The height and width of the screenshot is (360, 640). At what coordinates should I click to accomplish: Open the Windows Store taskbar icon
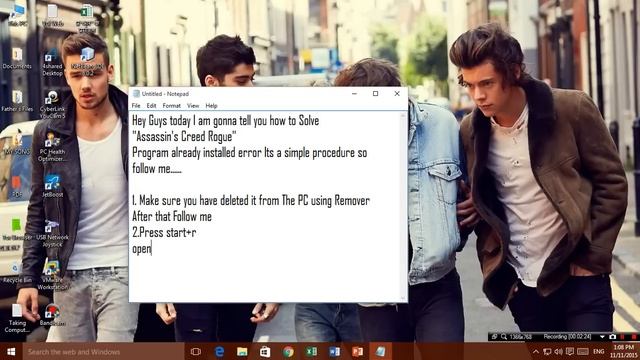[265, 351]
